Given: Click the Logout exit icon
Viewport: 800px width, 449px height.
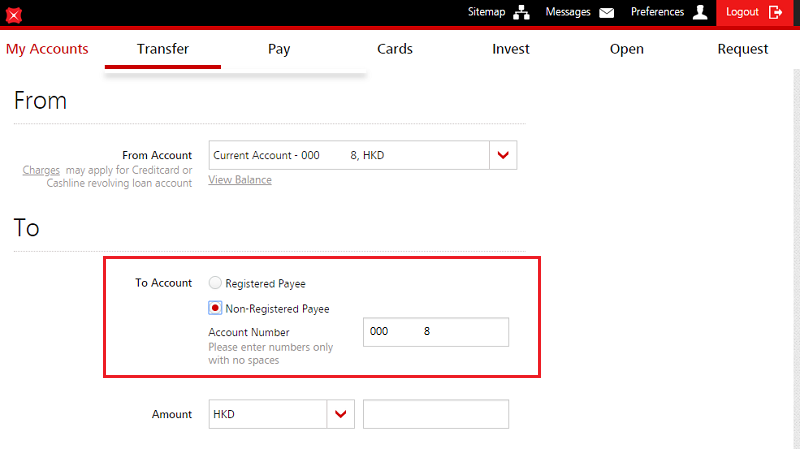Looking at the screenshot, I should coord(776,13).
